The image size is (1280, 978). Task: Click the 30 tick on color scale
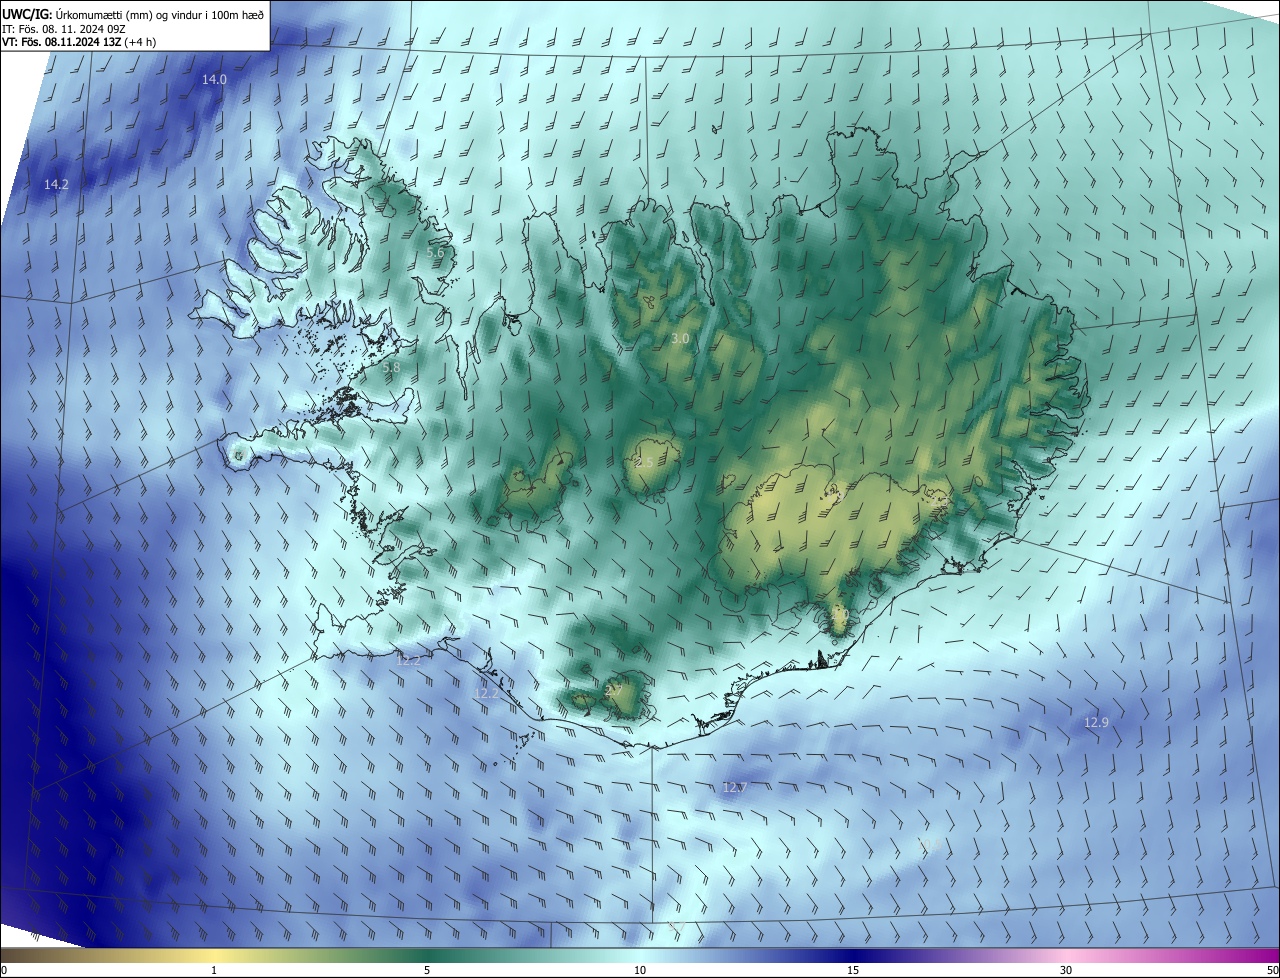(1066, 970)
